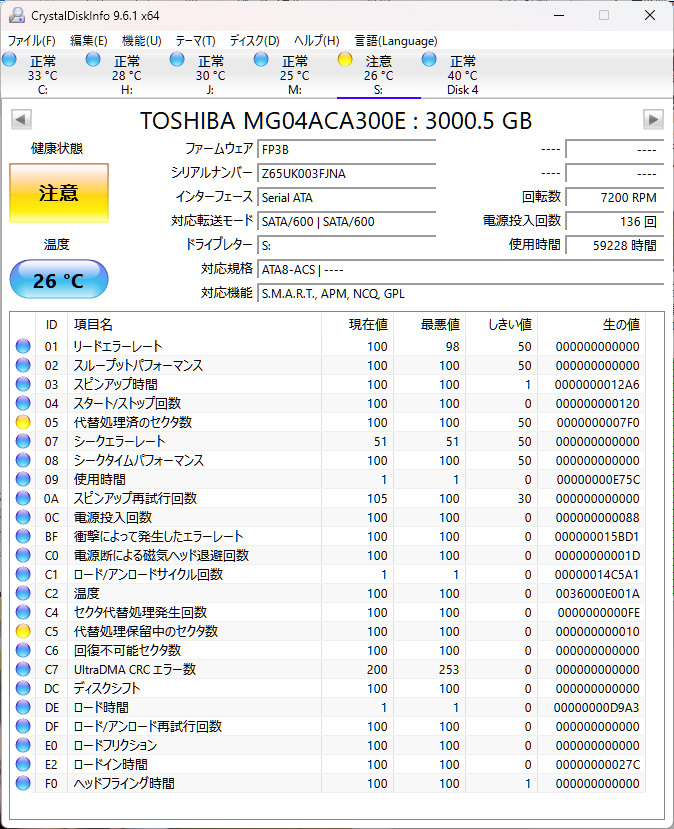
Task: Click blue status icon for ディスクシフト
Action: [23, 688]
